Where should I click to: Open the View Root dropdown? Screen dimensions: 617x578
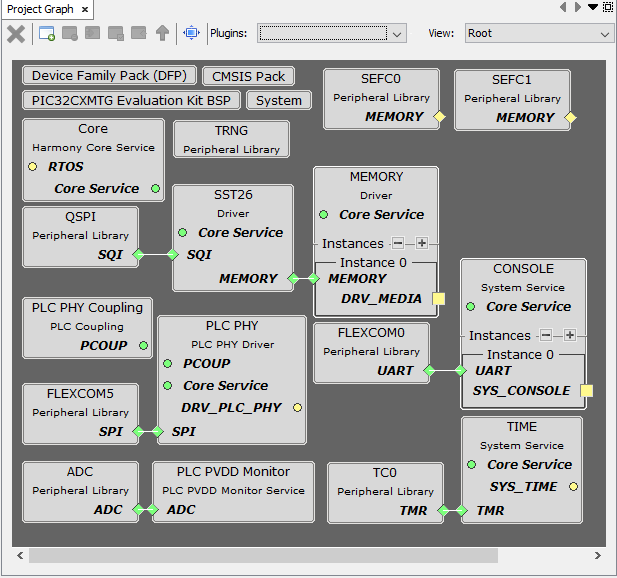click(538, 34)
